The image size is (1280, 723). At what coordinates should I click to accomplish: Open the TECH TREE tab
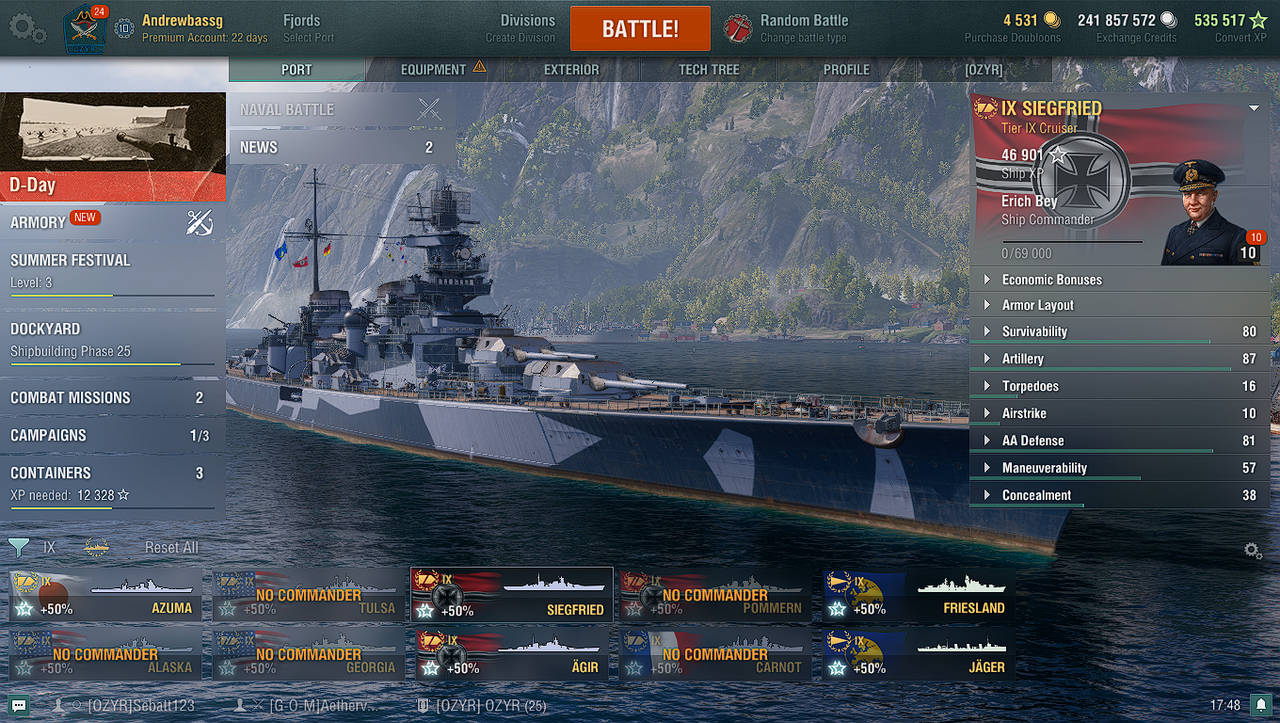709,69
